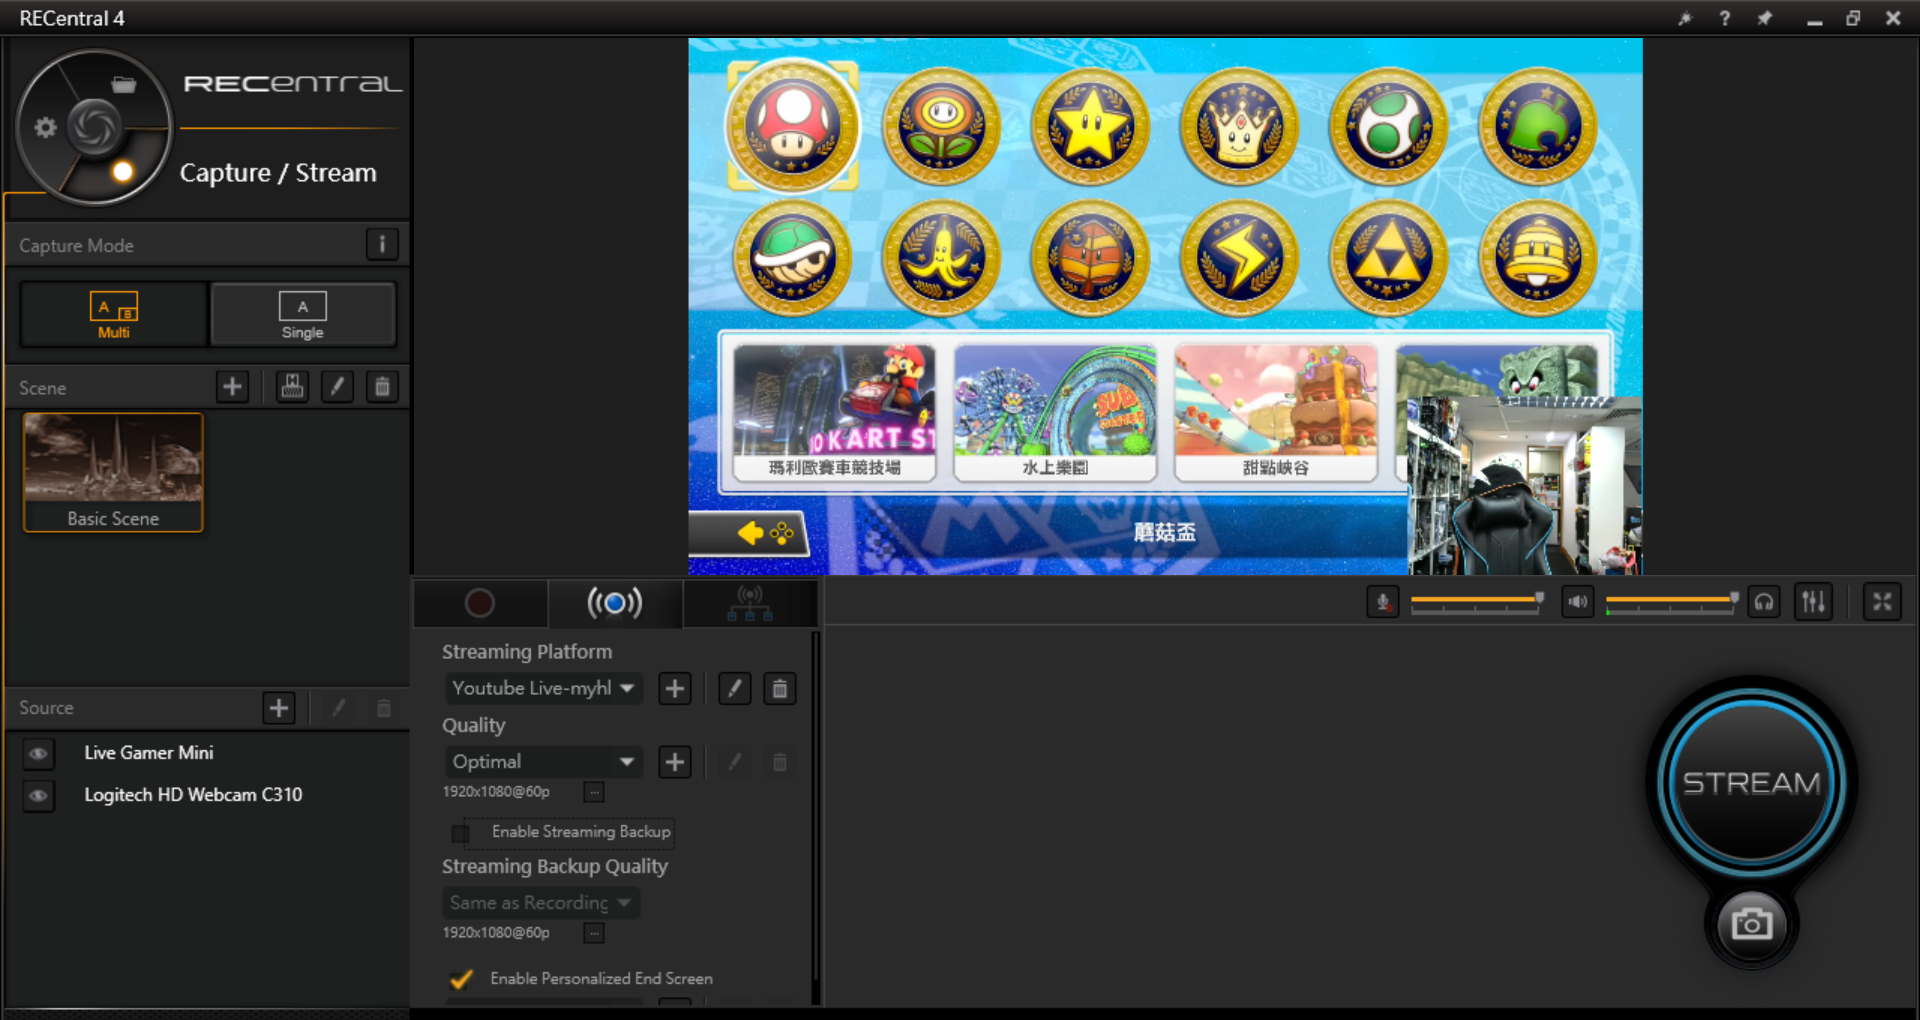Show Optimal quality details
Screen dimensions: 1920x1020
(594, 792)
